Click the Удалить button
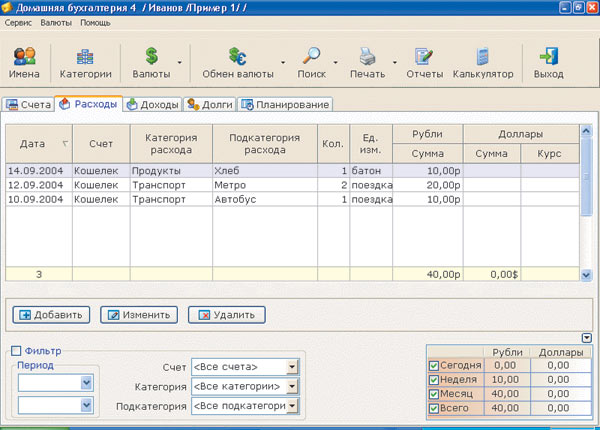Image resolution: width=600 pixels, height=430 pixels. point(227,315)
